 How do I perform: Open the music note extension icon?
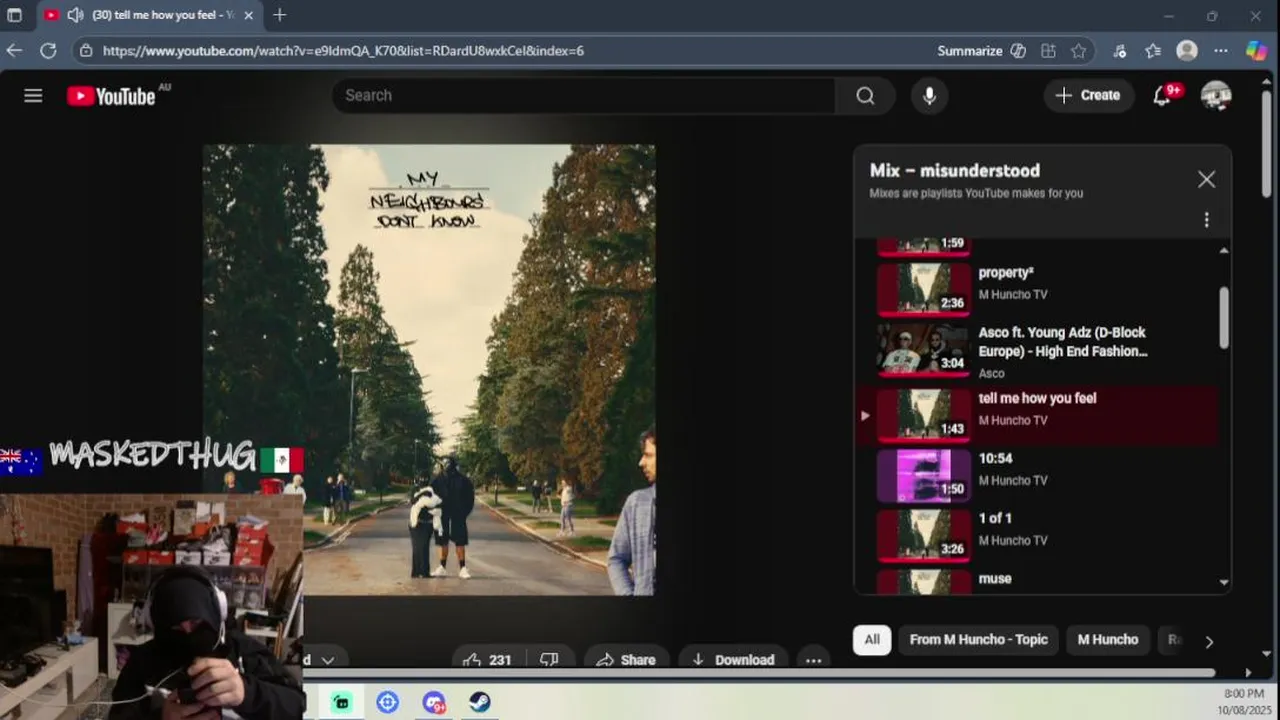pyautogui.click(x=1120, y=50)
